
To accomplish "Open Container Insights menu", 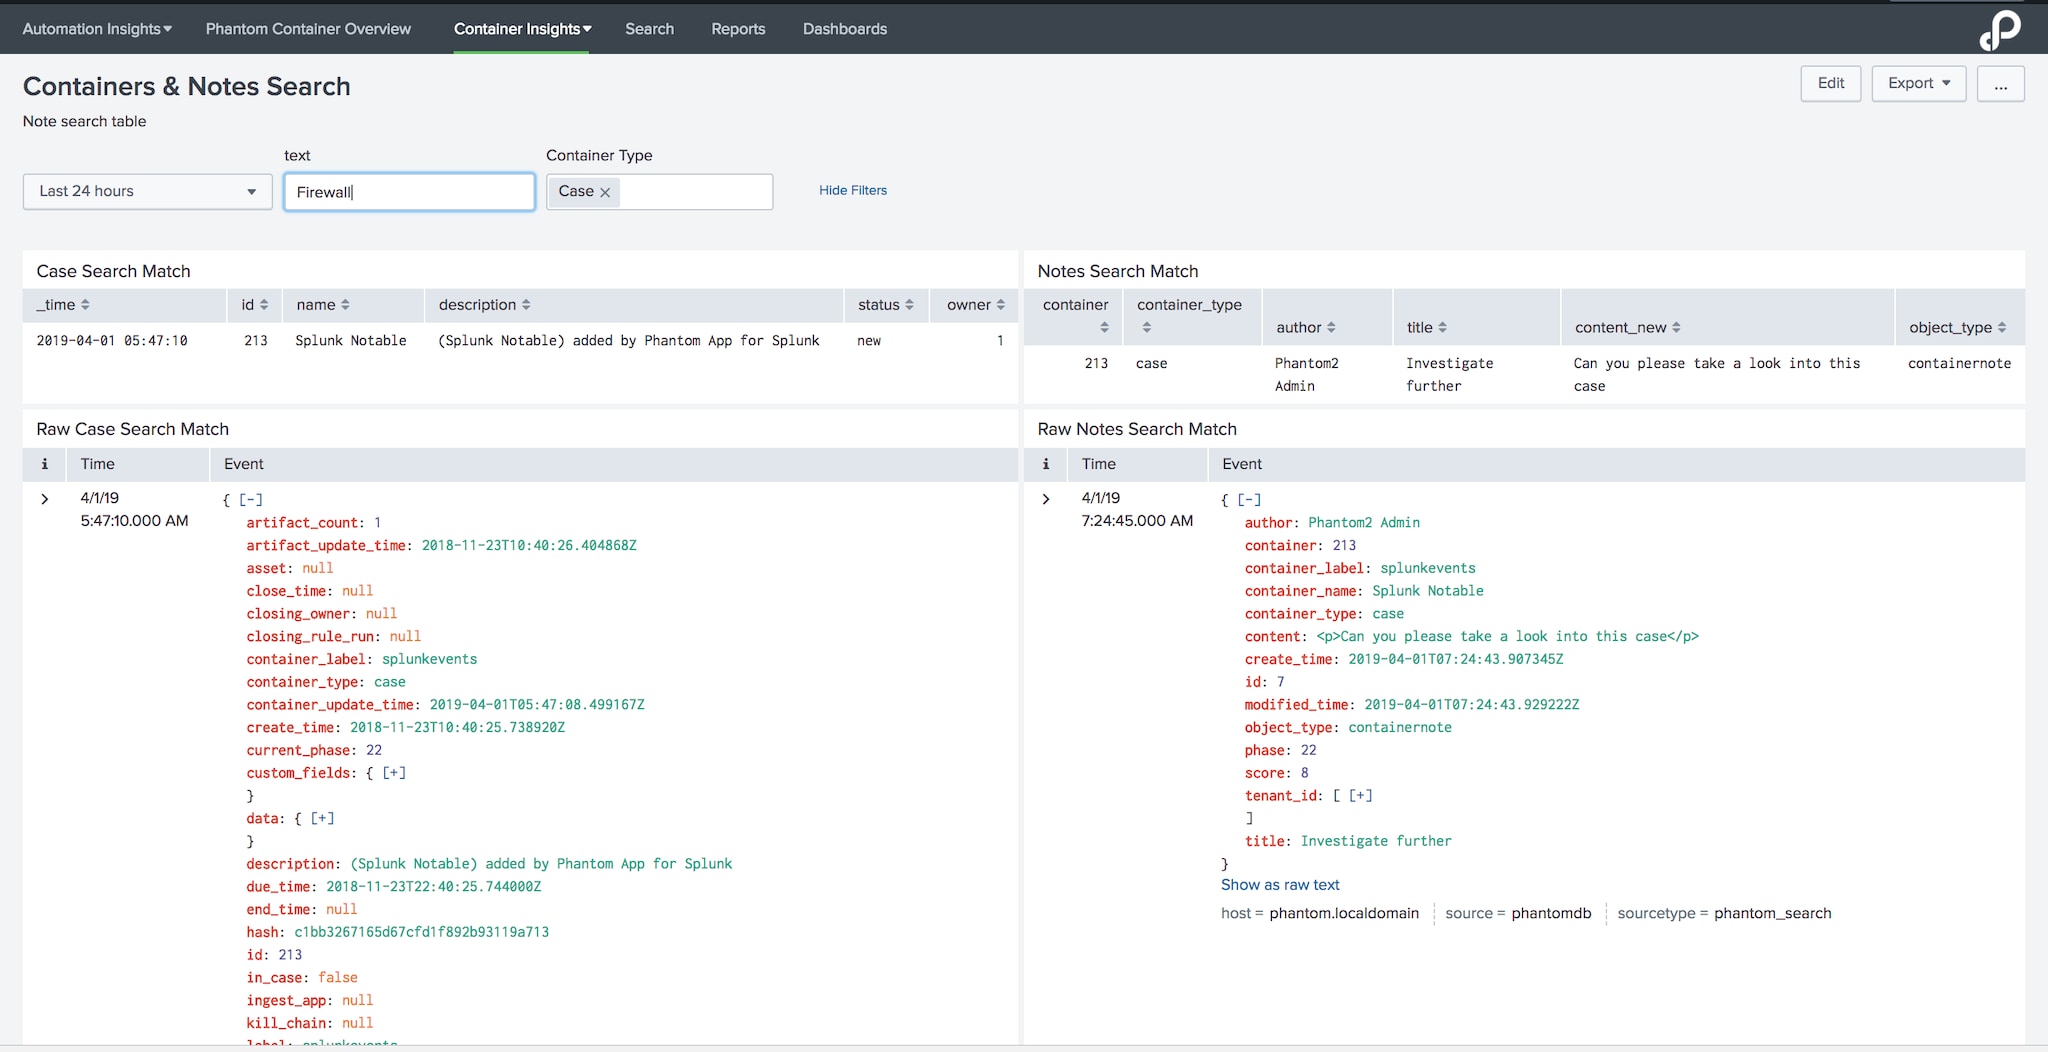I will pos(522,29).
